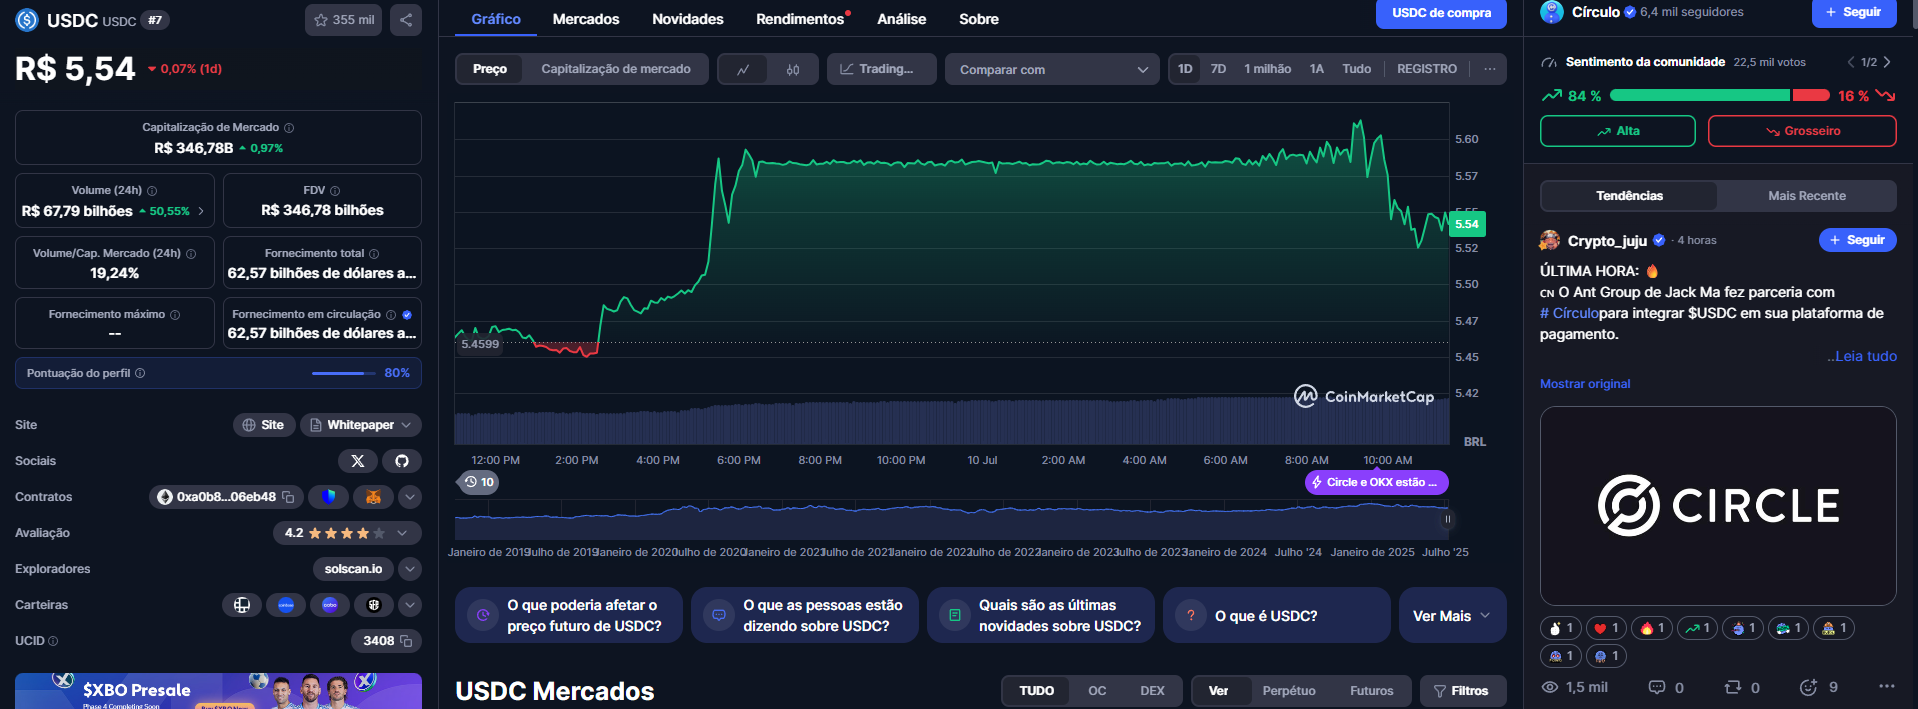This screenshot has height=709, width=1918.
Task: Show info for Fornecimento máximo
Action: pyautogui.click(x=175, y=315)
